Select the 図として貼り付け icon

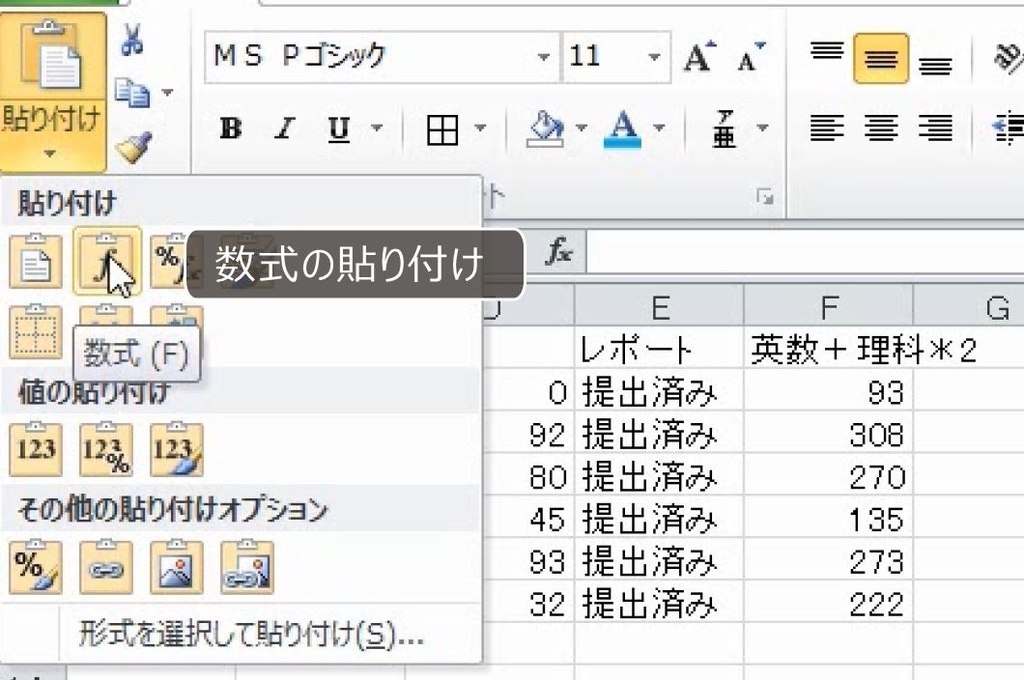[177, 565]
